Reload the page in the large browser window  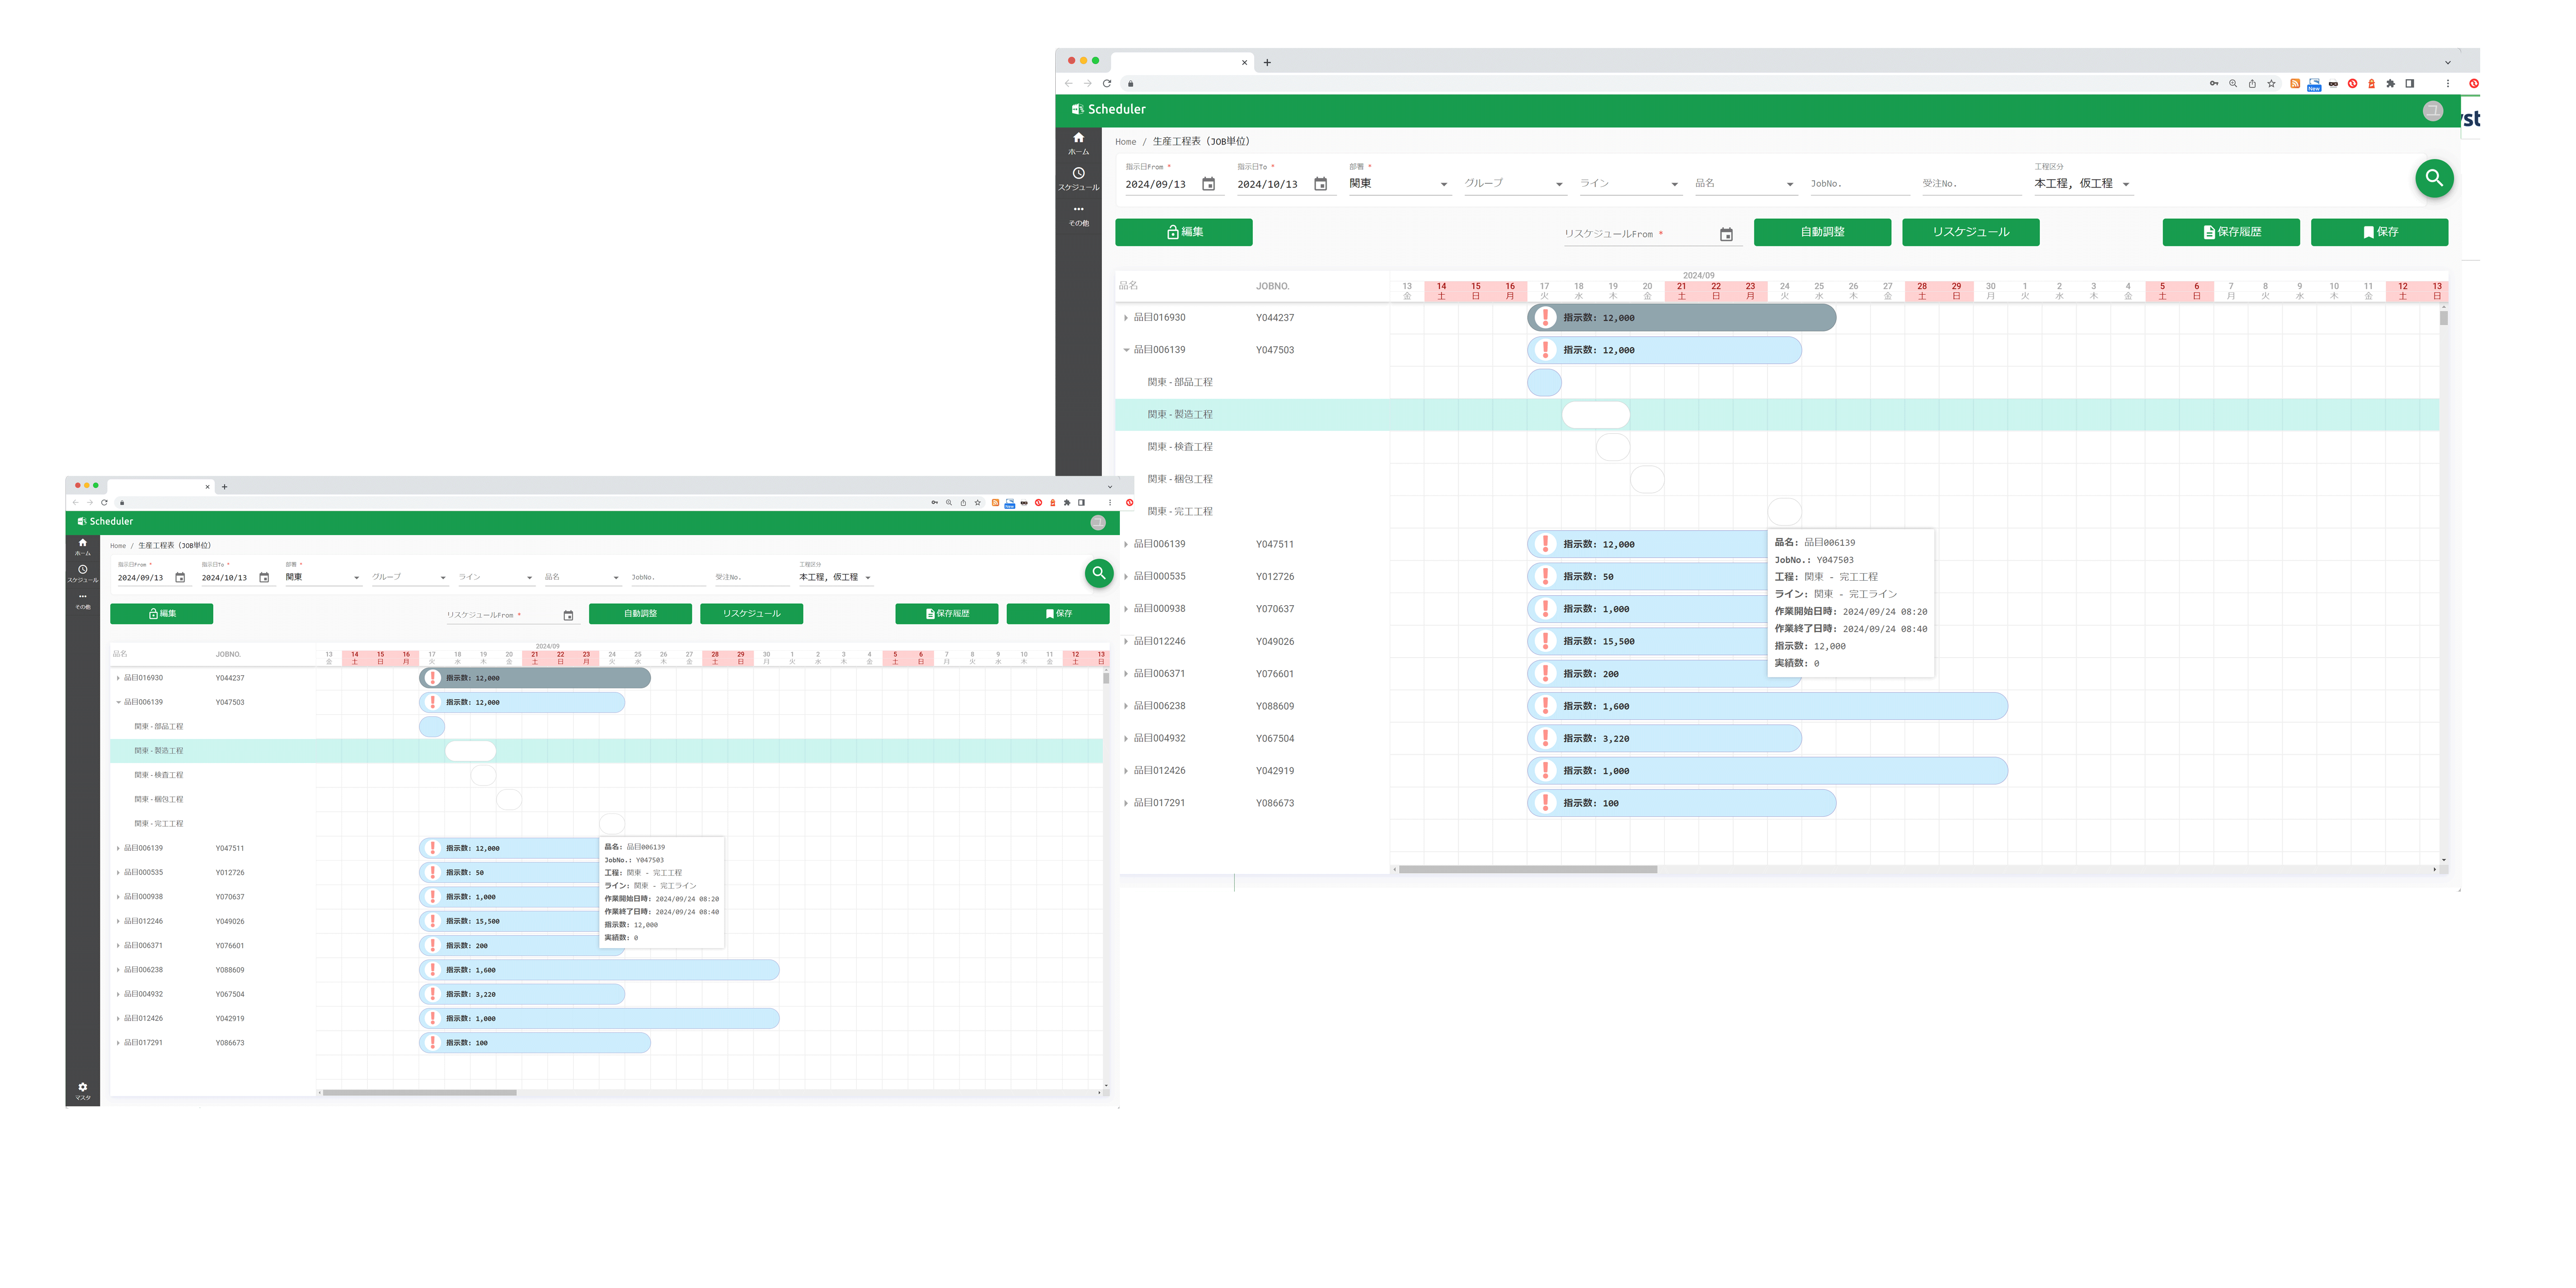click(1107, 83)
